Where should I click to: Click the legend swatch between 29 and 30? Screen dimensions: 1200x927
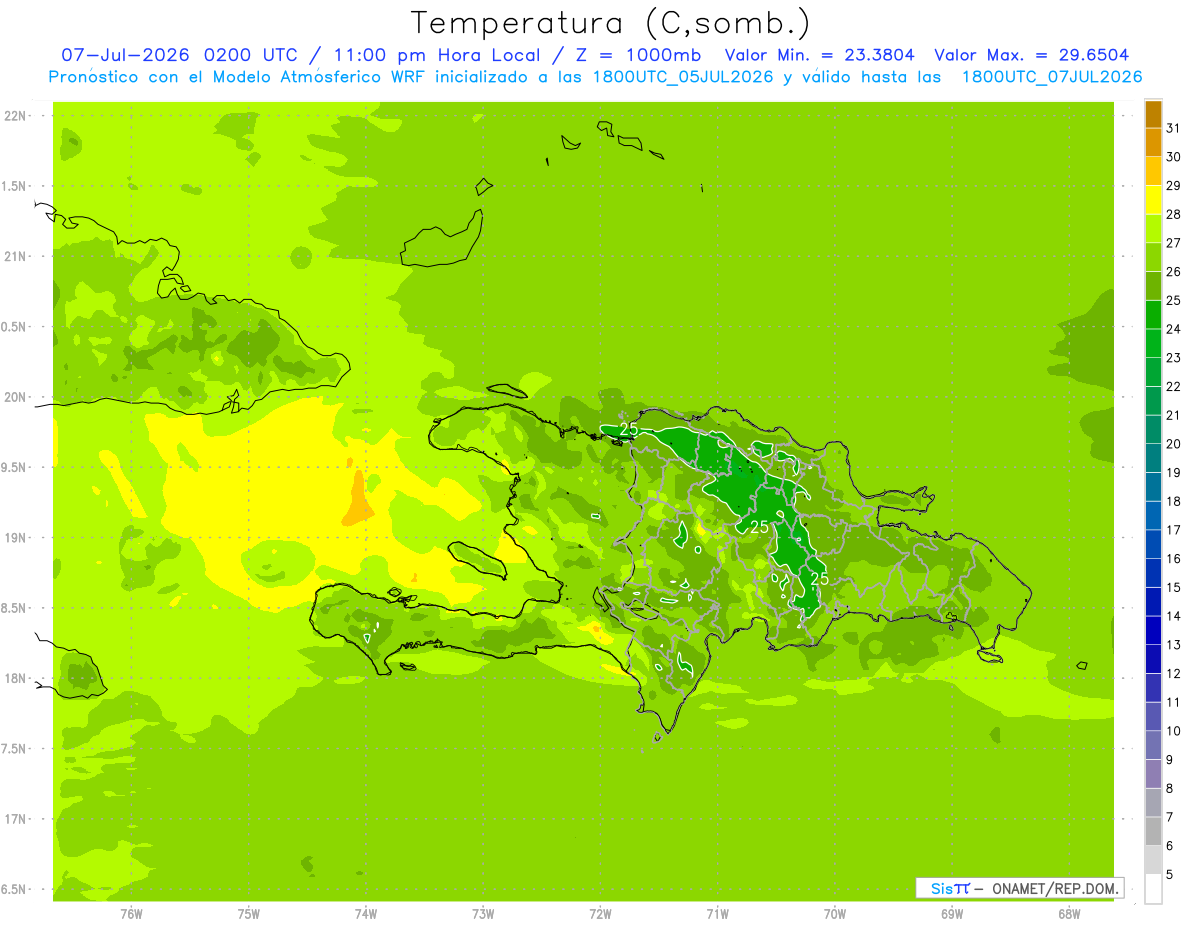pyautogui.click(x=1153, y=172)
